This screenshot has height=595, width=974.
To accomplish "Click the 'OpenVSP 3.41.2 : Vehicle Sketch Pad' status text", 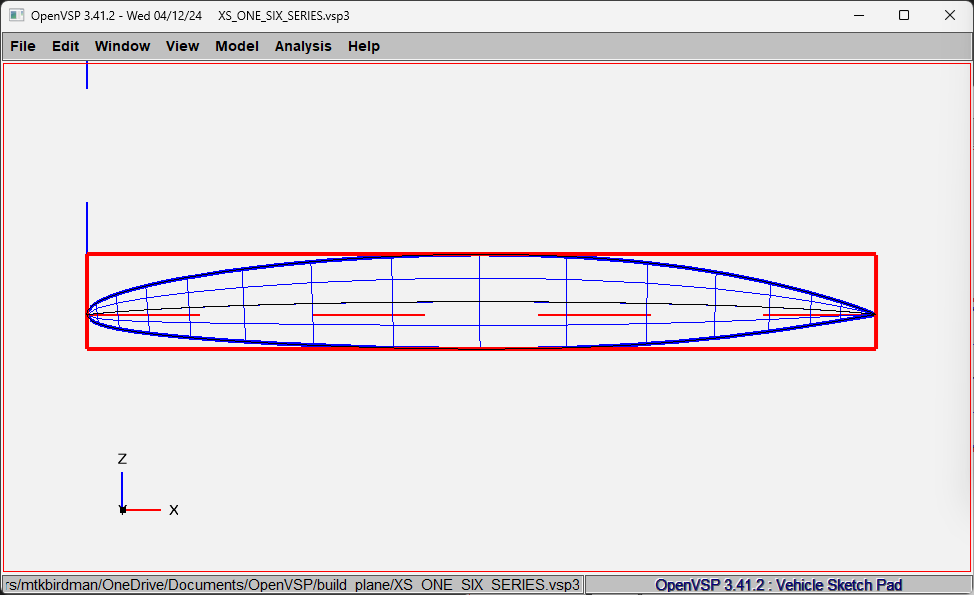I will click(778, 585).
